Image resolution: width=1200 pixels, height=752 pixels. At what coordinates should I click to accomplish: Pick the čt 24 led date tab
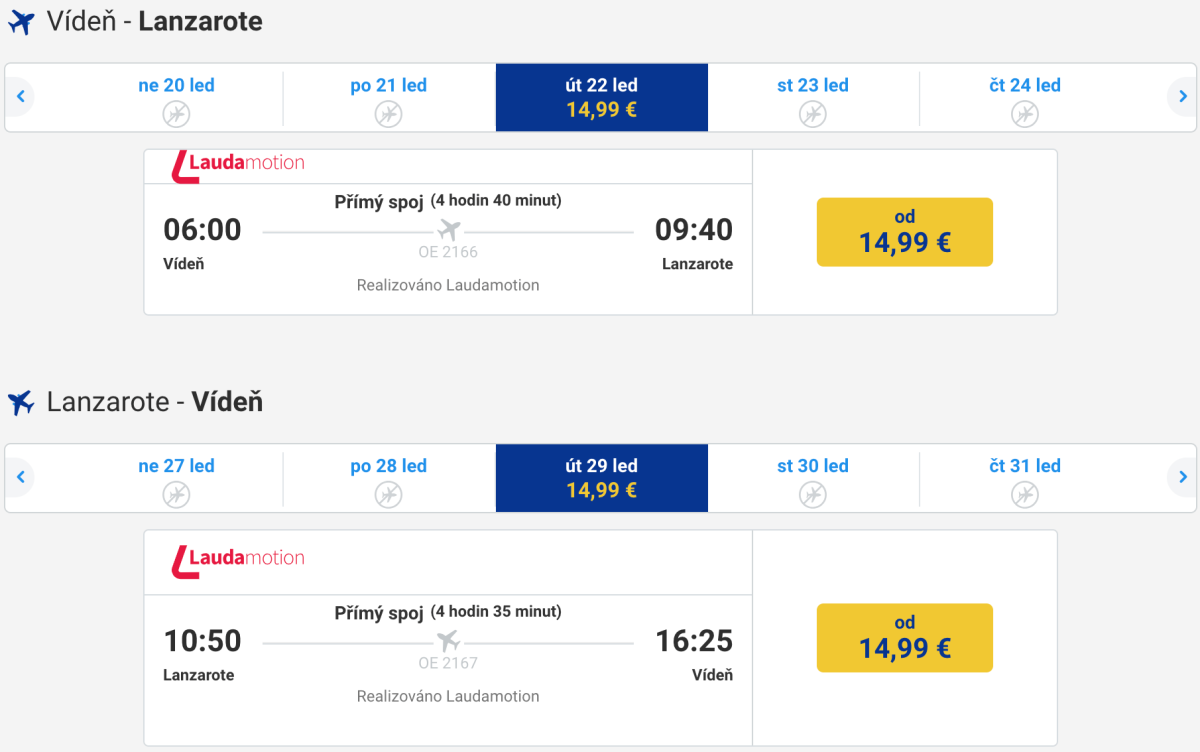1024,98
